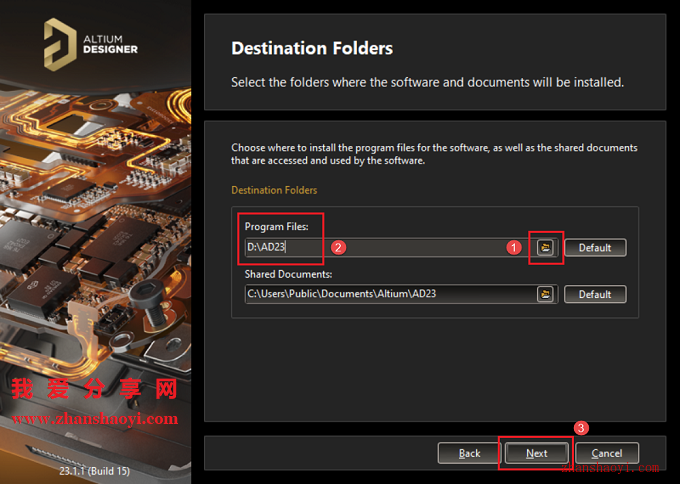Screen dimensions: 680x484
Task: Cancel the installation
Action: coord(607,453)
